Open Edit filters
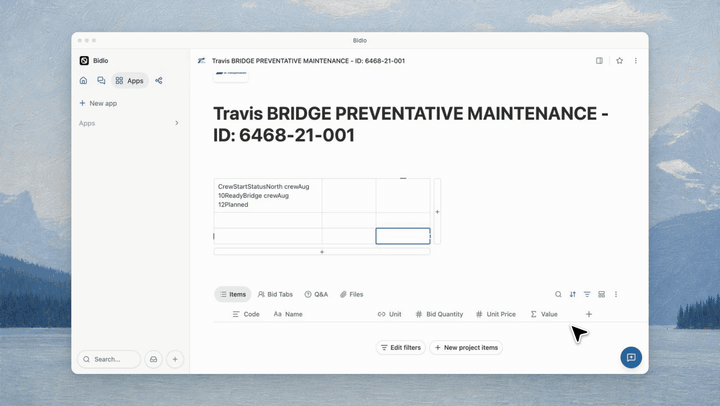This screenshot has width=720, height=406. [x=401, y=348]
